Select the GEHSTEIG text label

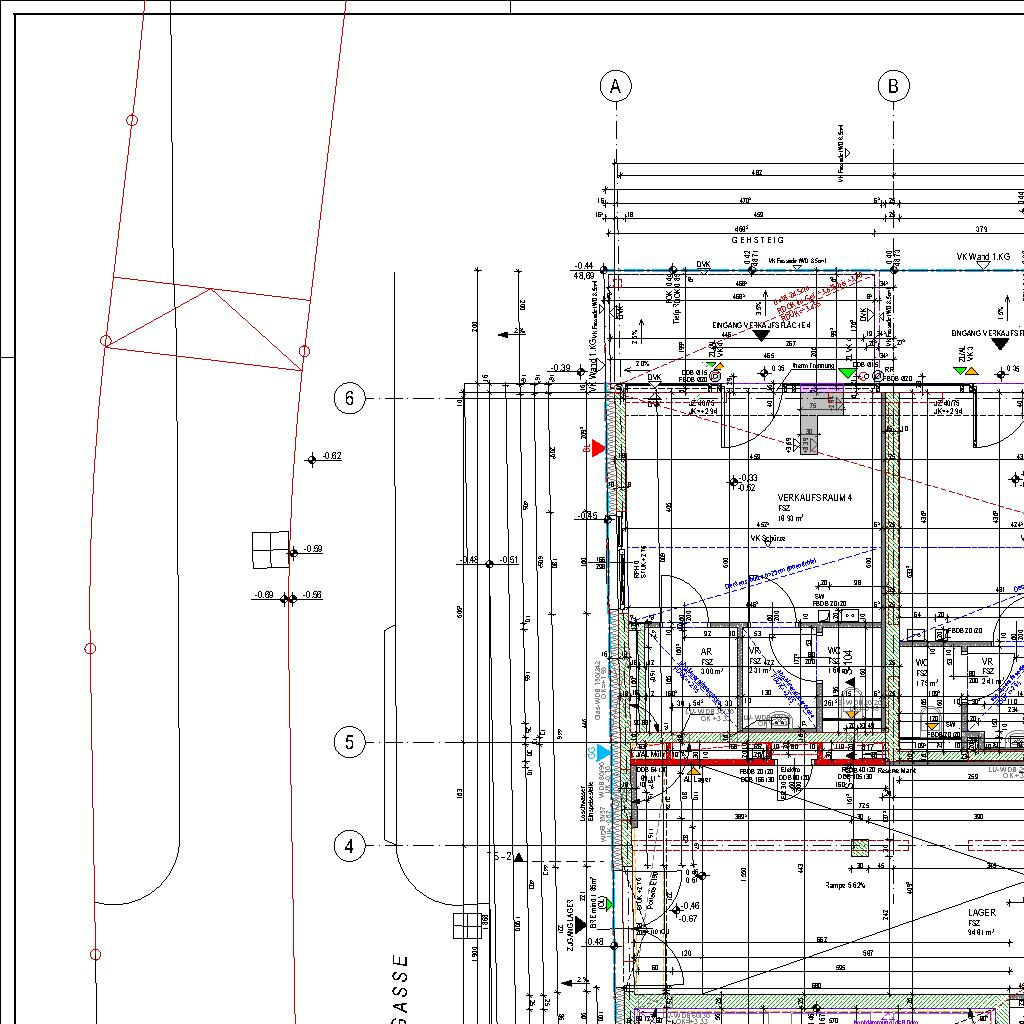(758, 240)
